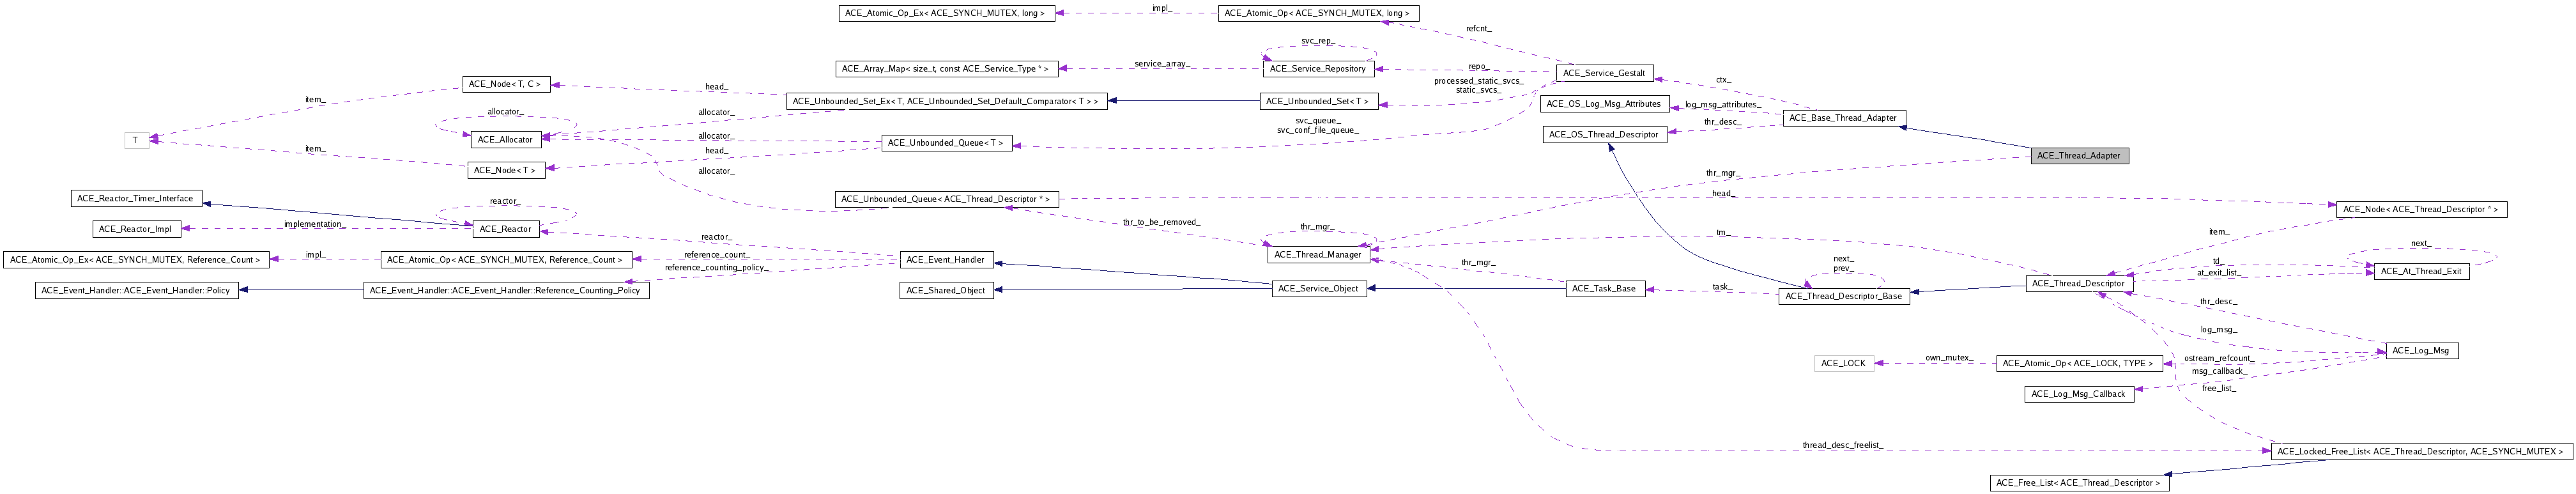Select the ACE_Free_List< ACE_Thread_Descriptor > node
This screenshot has height=494, width=2576.
point(2078,483)
